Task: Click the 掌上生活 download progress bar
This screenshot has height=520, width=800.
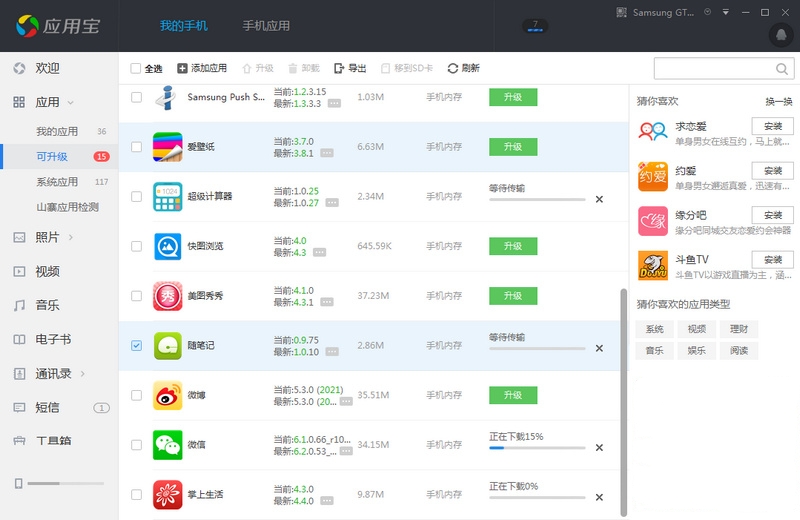Action: [537, 498]
